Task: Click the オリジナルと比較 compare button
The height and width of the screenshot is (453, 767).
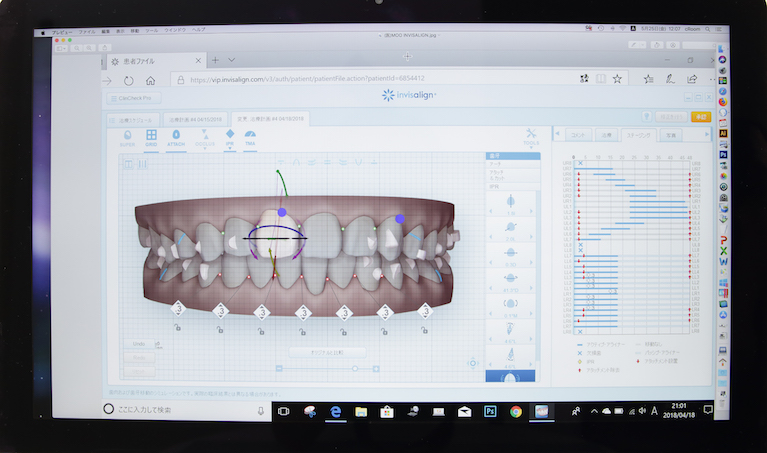Action: [x=327, y=352]
